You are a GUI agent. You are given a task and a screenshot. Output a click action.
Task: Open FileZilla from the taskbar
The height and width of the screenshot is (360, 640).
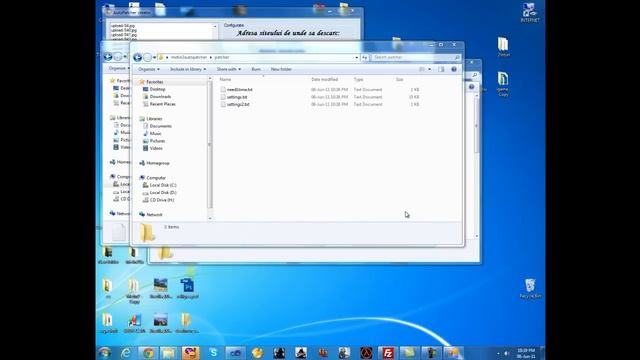(x=387, y=353)
